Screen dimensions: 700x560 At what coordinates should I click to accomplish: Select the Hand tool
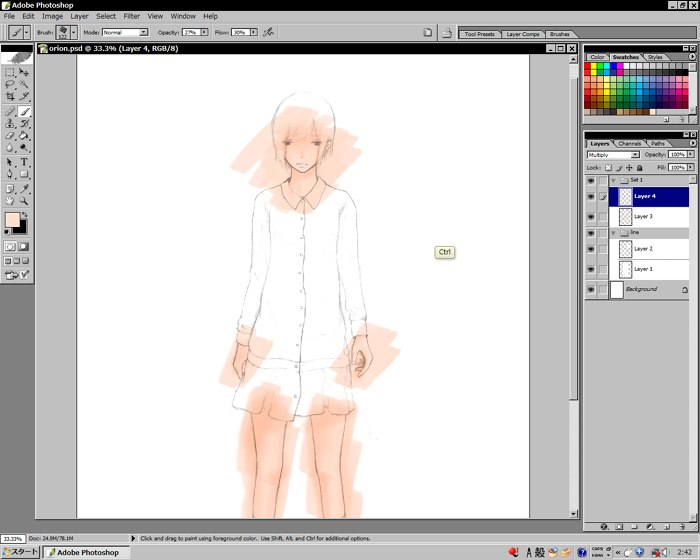(10, 201)
